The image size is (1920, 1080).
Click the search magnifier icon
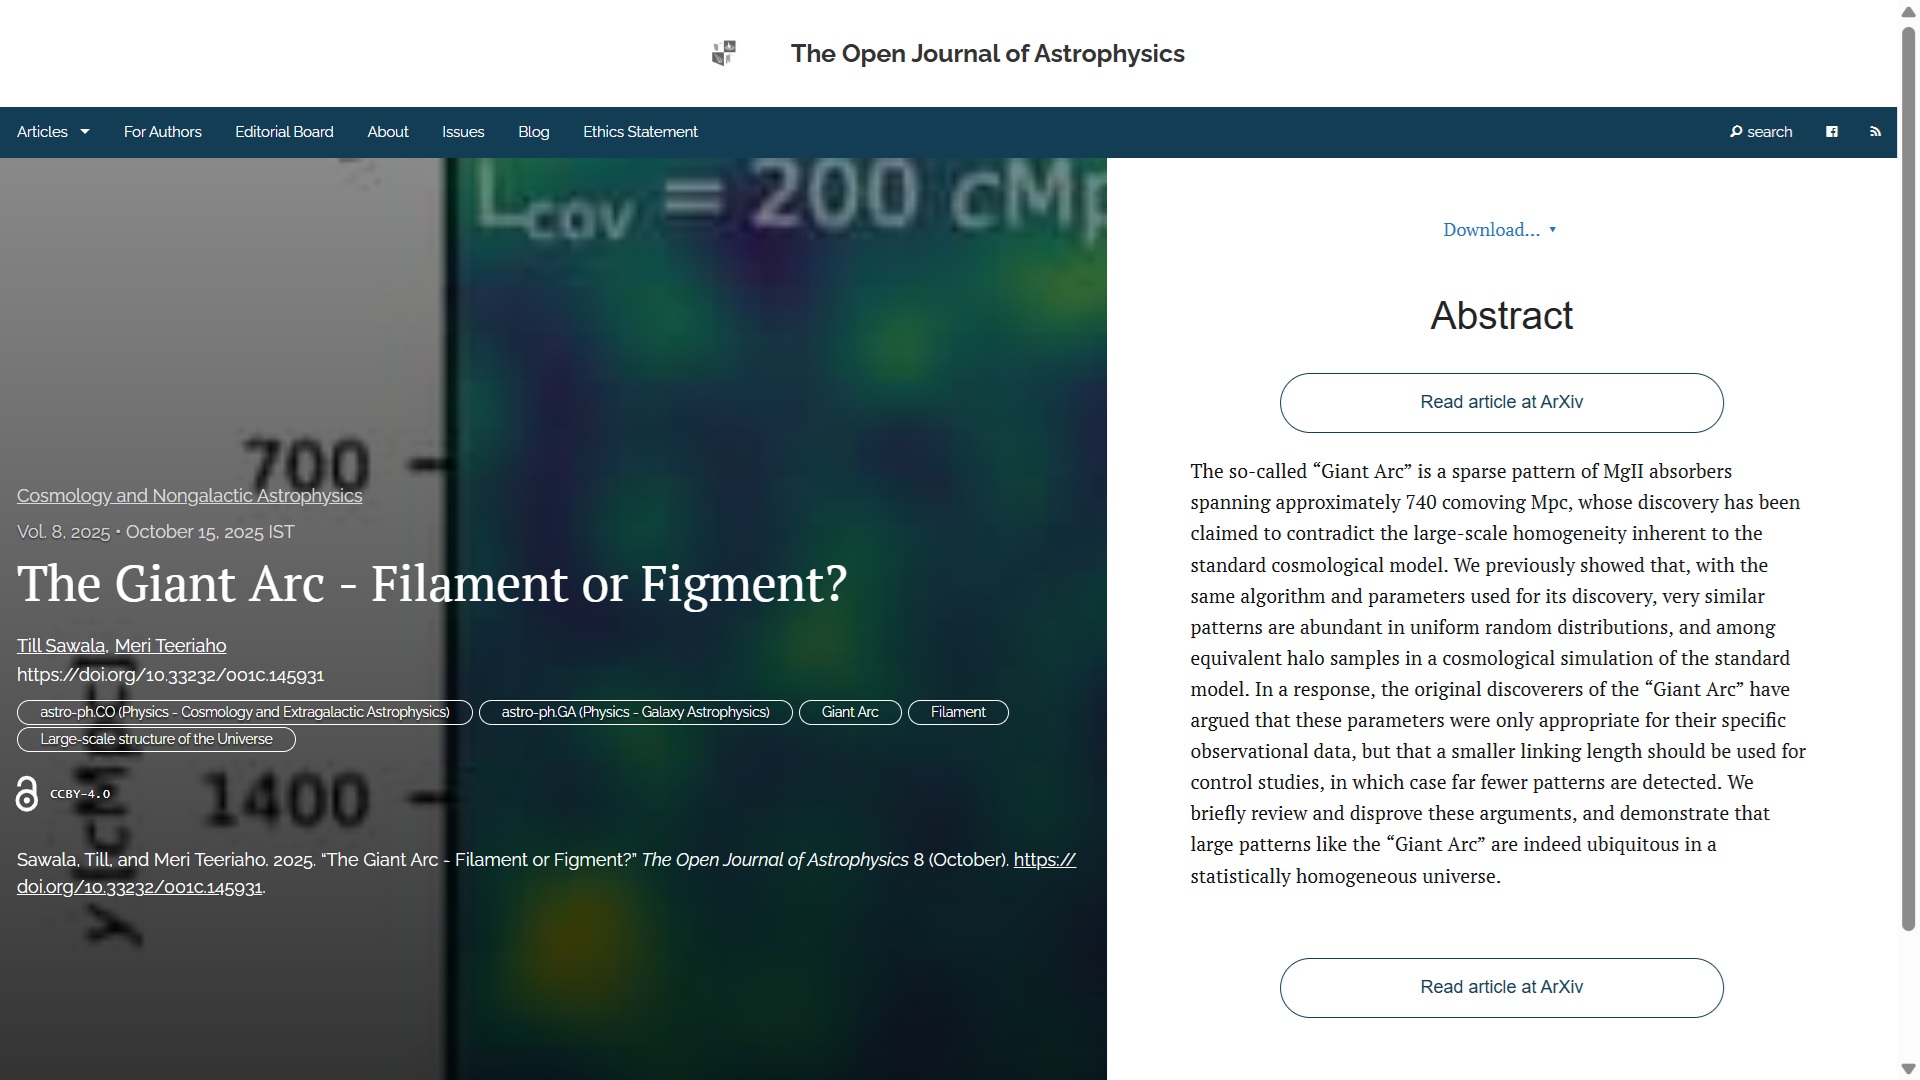[1736, 132]
